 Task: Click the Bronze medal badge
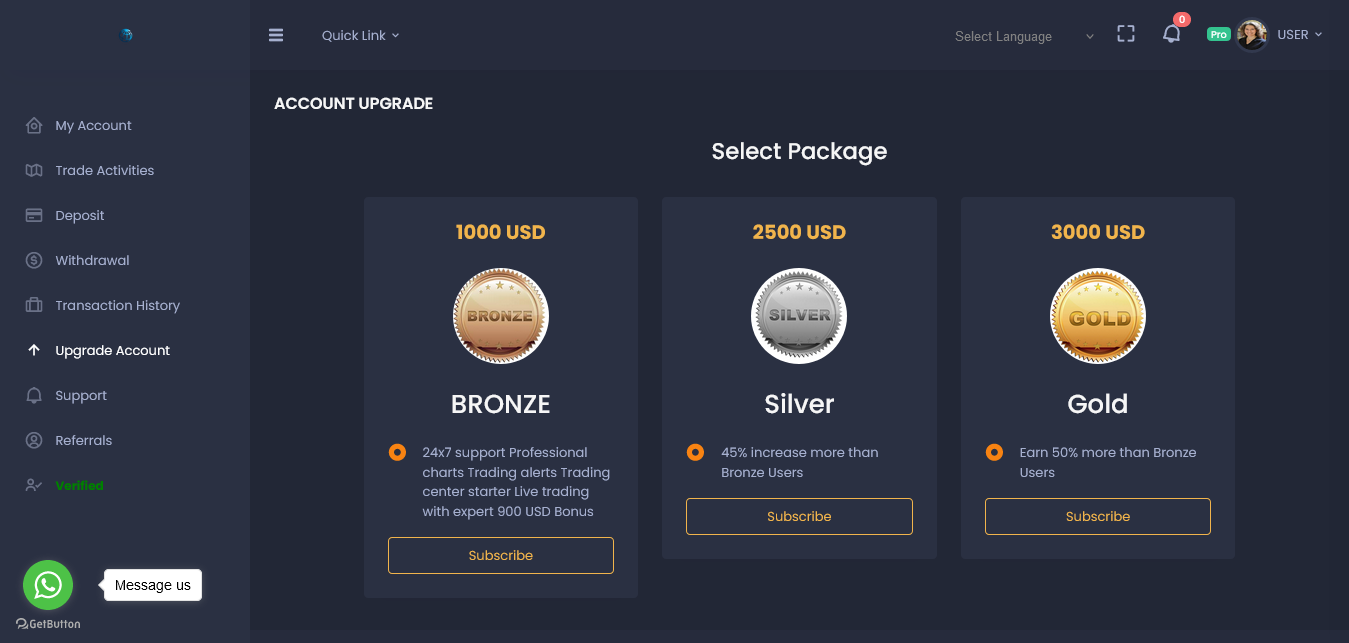tap(501, 316)
